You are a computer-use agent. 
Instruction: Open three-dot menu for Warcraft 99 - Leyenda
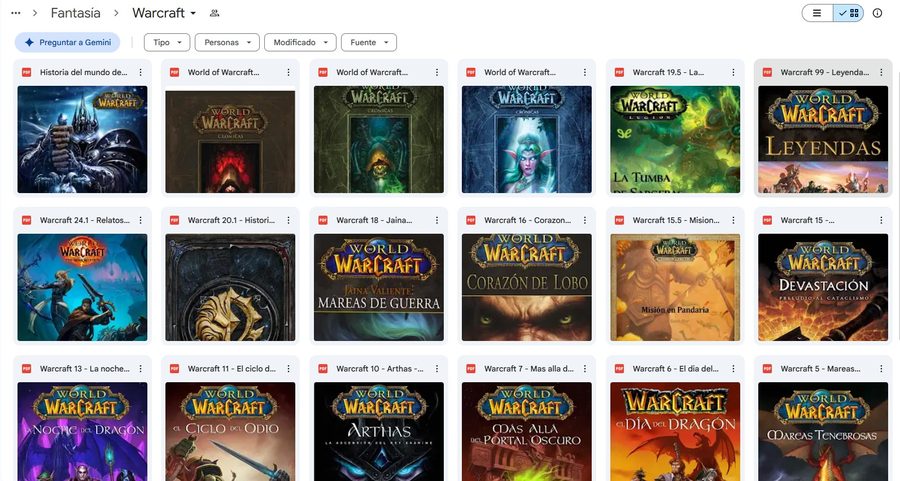pyautogui.click(x=881, y=72)
